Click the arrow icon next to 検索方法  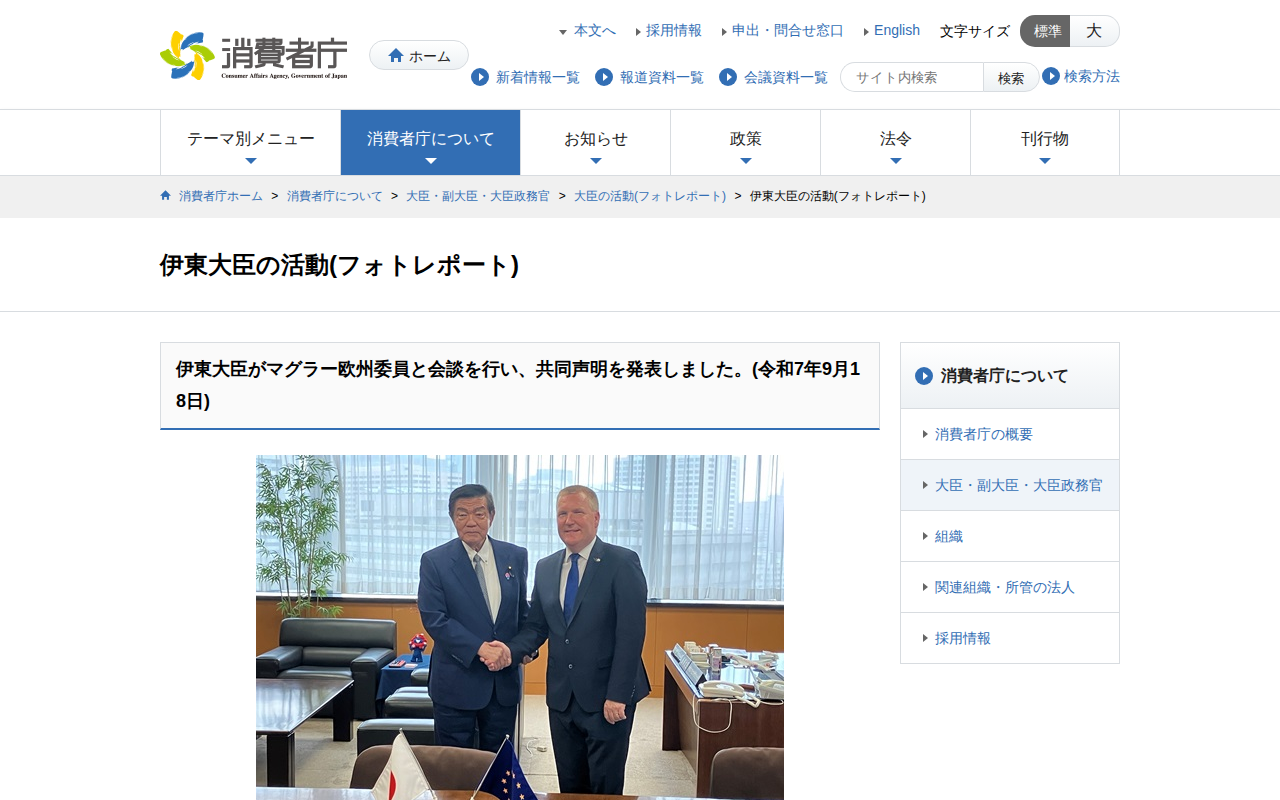pos(1051,76)
